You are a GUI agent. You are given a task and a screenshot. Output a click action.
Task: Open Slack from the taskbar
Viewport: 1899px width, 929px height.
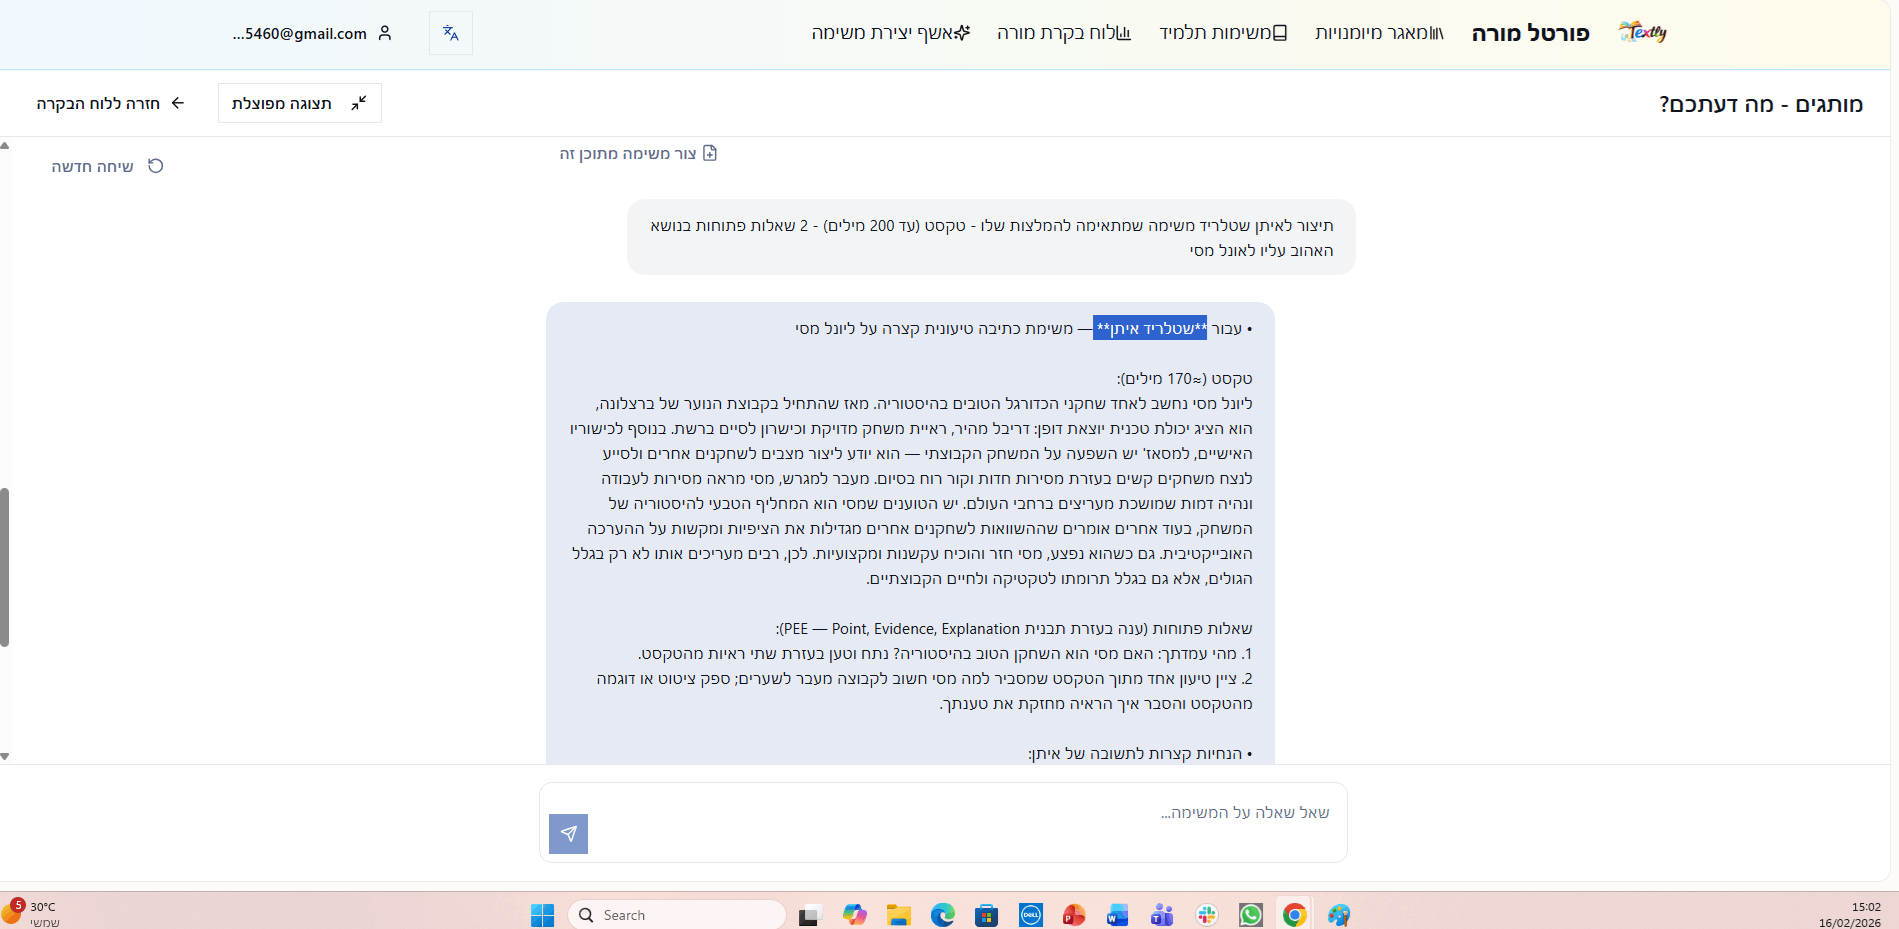tap(1206, 914)
